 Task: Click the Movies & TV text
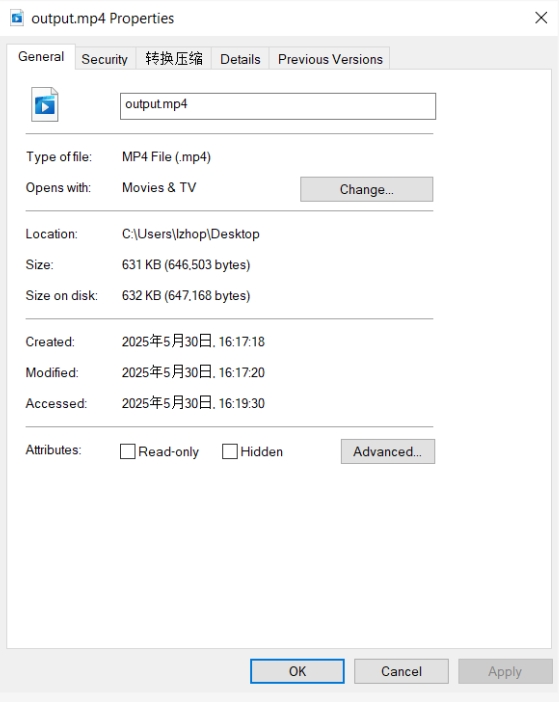[x=159, y=187]
